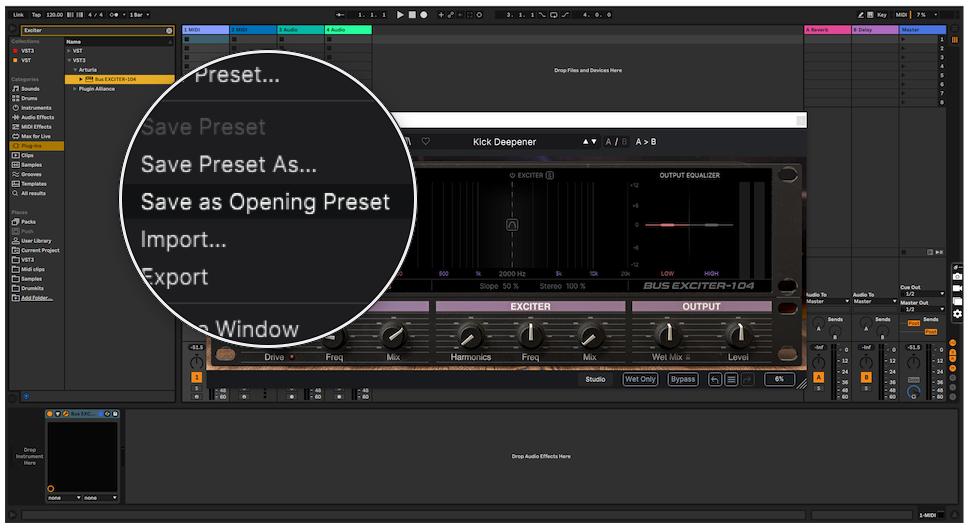Click the Tap tempo button
The height and width of the screenshot is (528, 972).
(x=36, y=15)
